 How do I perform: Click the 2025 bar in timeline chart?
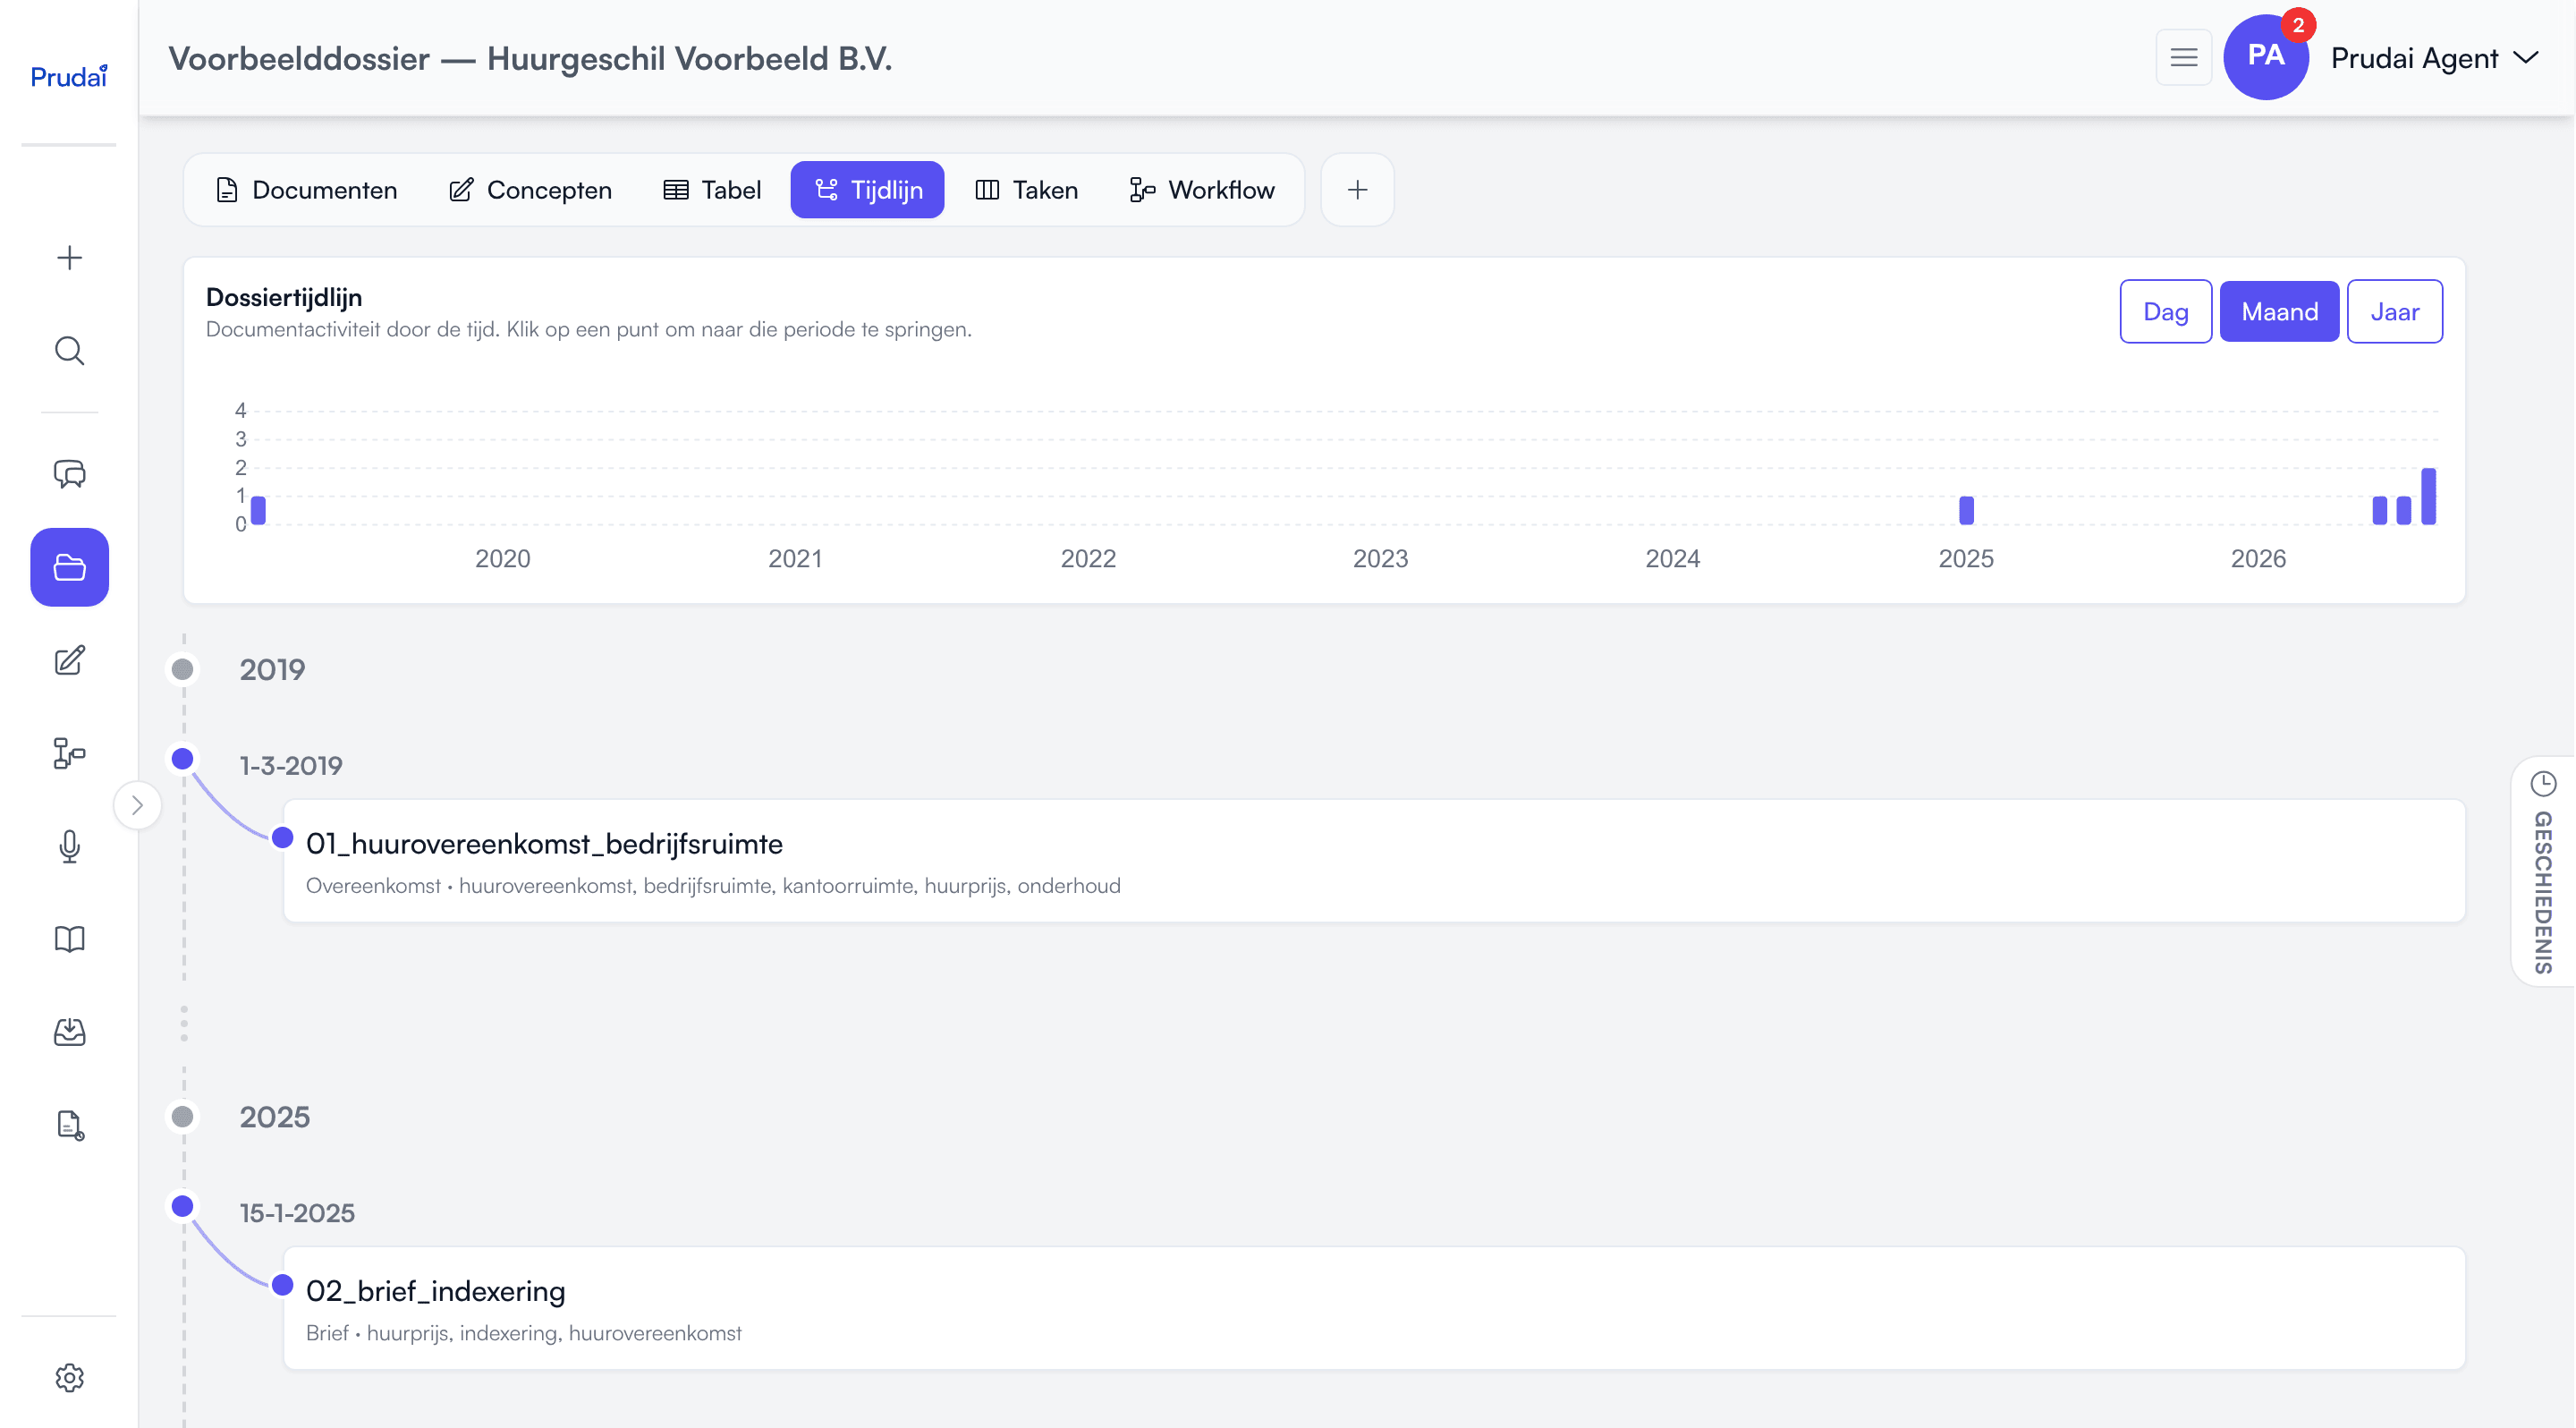tap(1966, 510)
